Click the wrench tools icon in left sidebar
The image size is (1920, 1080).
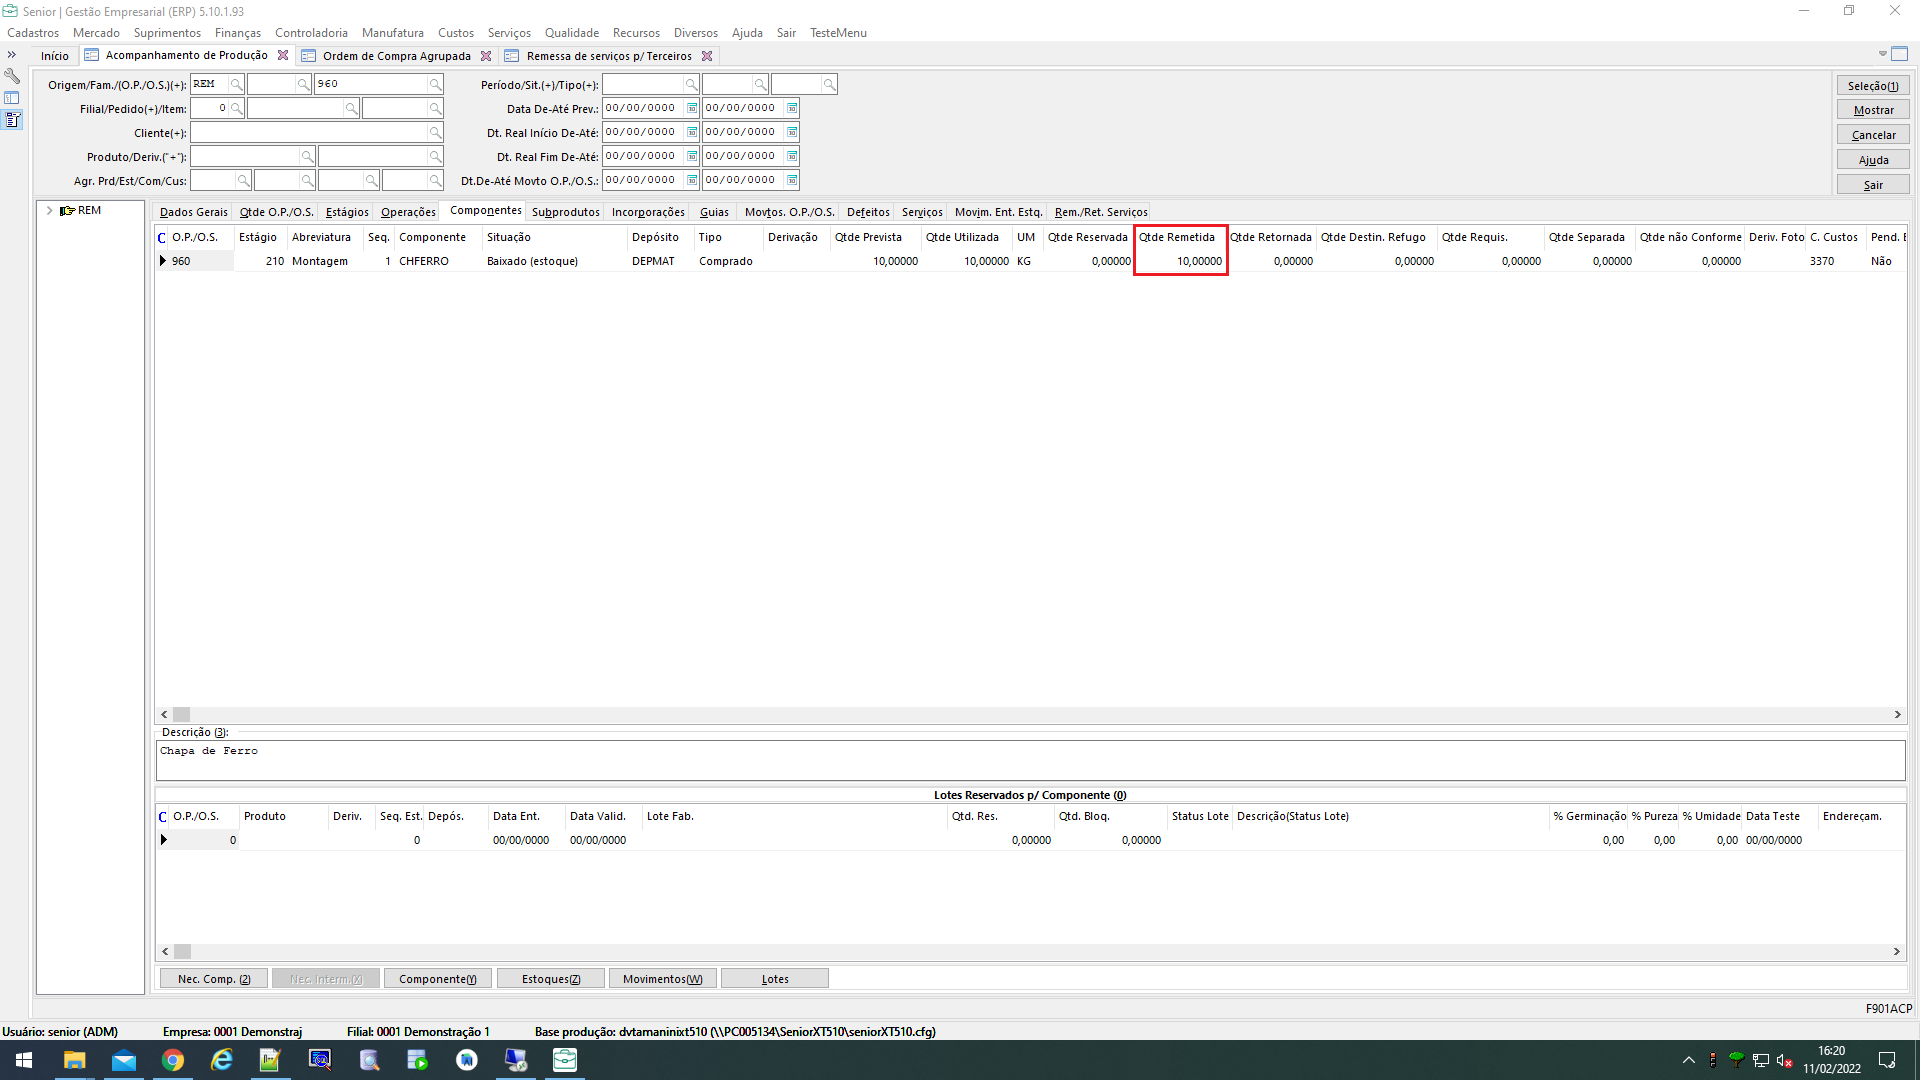pos(12,76)
